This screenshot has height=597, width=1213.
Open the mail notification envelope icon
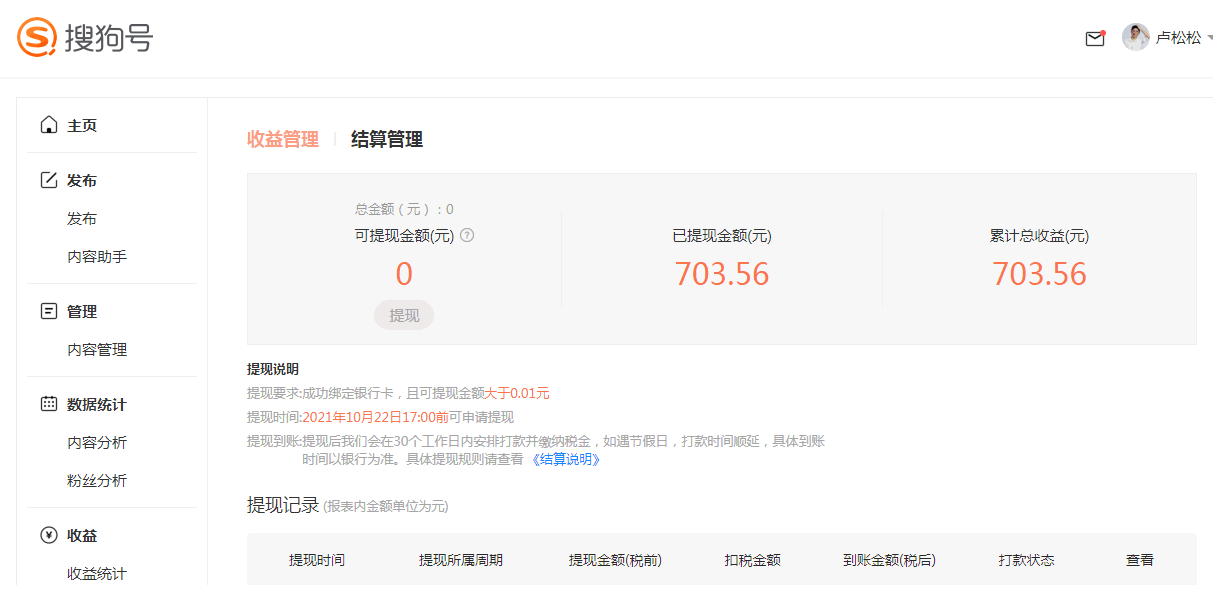[1094, 37]
